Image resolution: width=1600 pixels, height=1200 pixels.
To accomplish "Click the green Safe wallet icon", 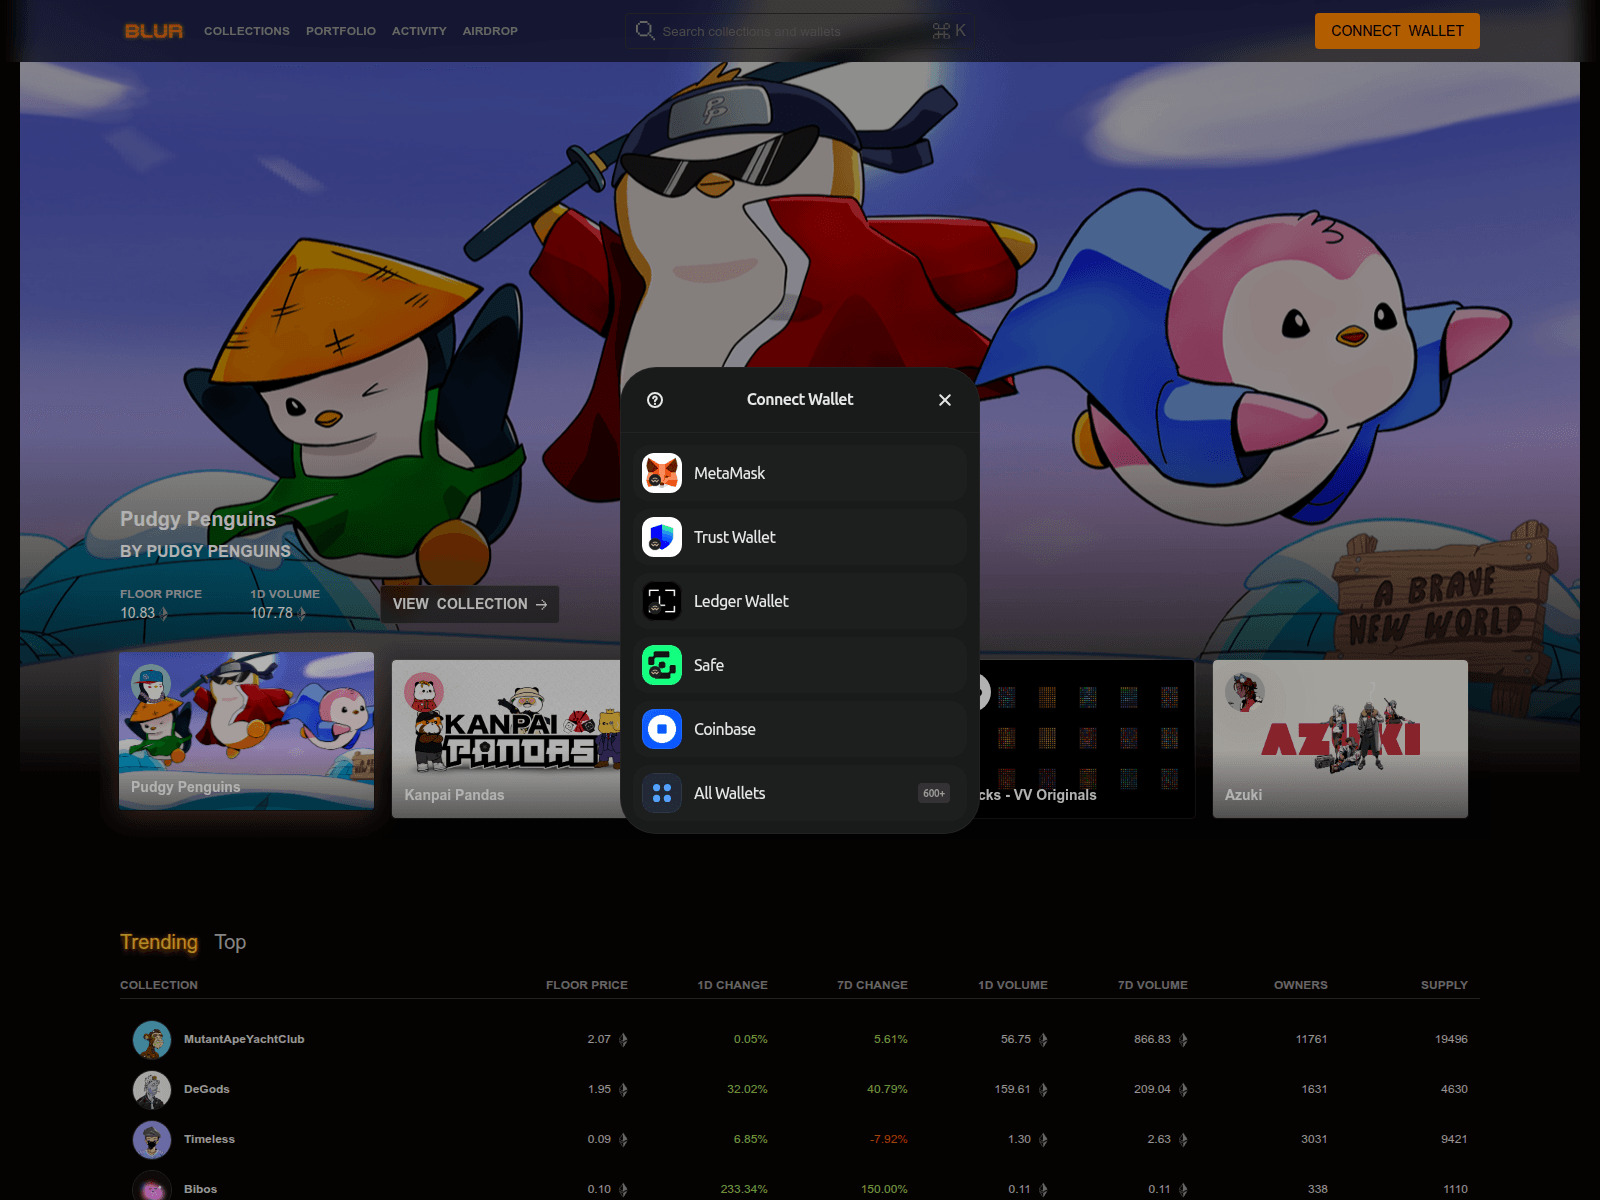I will click(x=662, y=665).
